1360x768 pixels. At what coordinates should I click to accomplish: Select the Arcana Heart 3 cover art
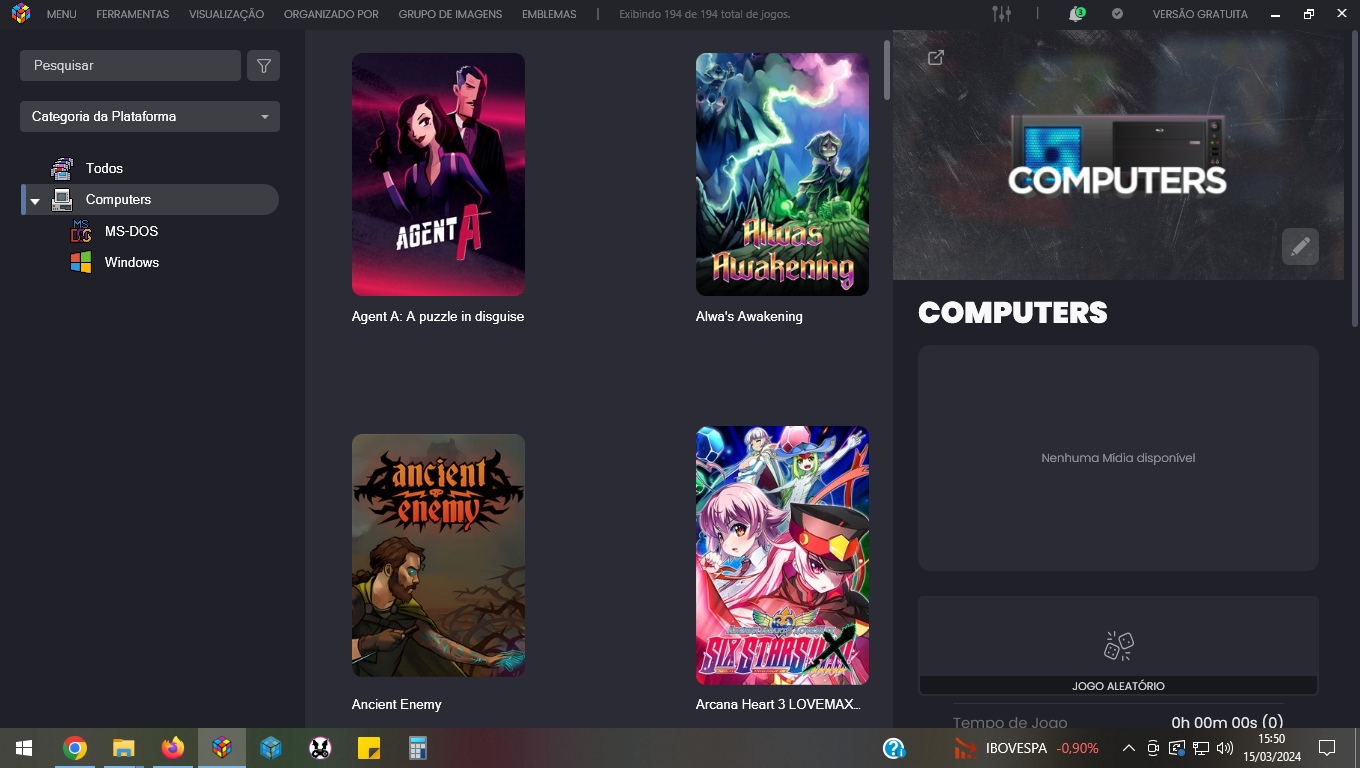tap(782, 555)
